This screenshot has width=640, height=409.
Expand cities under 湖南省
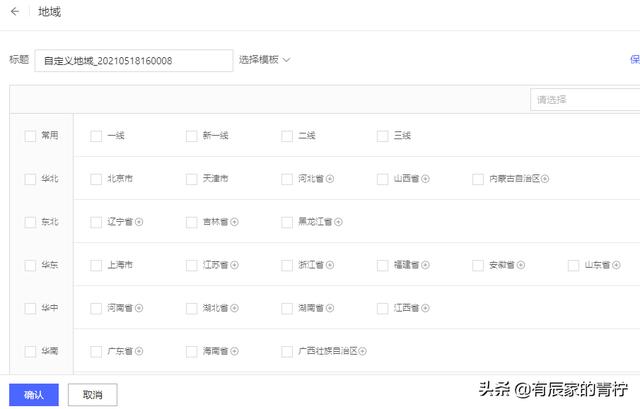(330, 308)
